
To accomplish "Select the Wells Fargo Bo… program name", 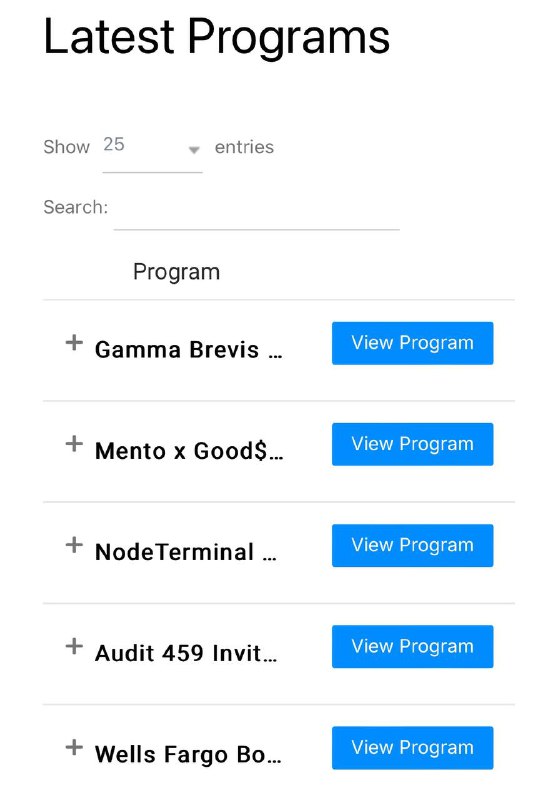I will (x=188, y=755).
